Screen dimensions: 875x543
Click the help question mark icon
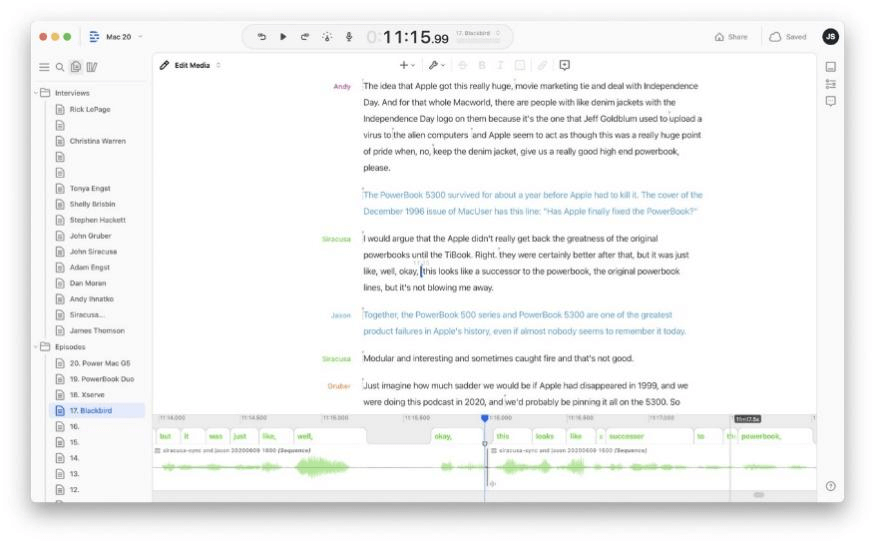click(x=831, y=486)
